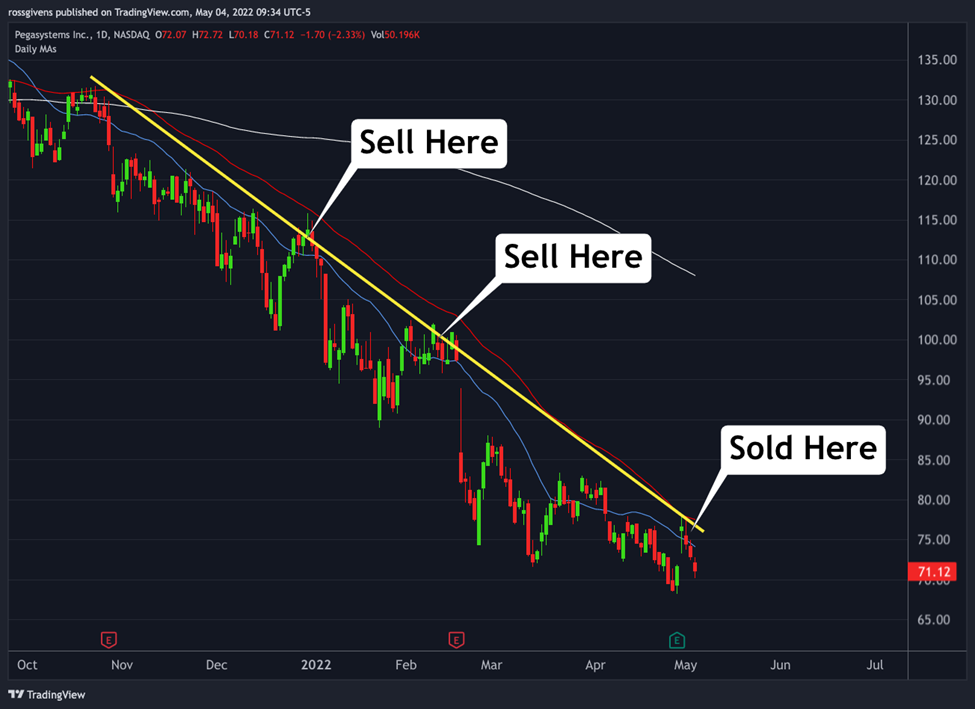
Task: Click the 65.00 level on the price axis
Action: pyautogui.click(x=933, y=619)
